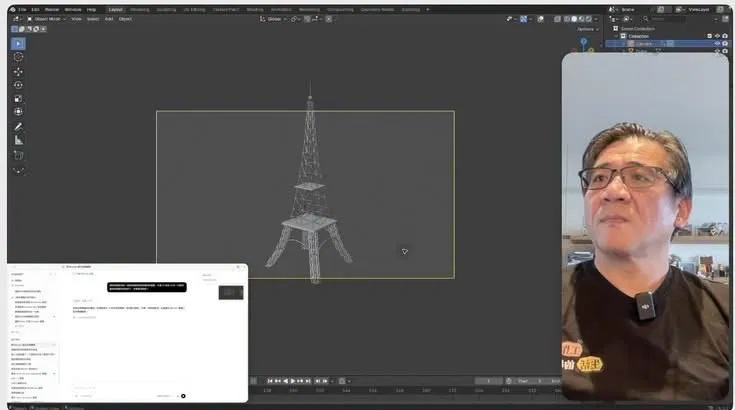This screenshot has height=410, width=735.
Task: Switch to the Layout workspace tab
Action: [115, 9]
